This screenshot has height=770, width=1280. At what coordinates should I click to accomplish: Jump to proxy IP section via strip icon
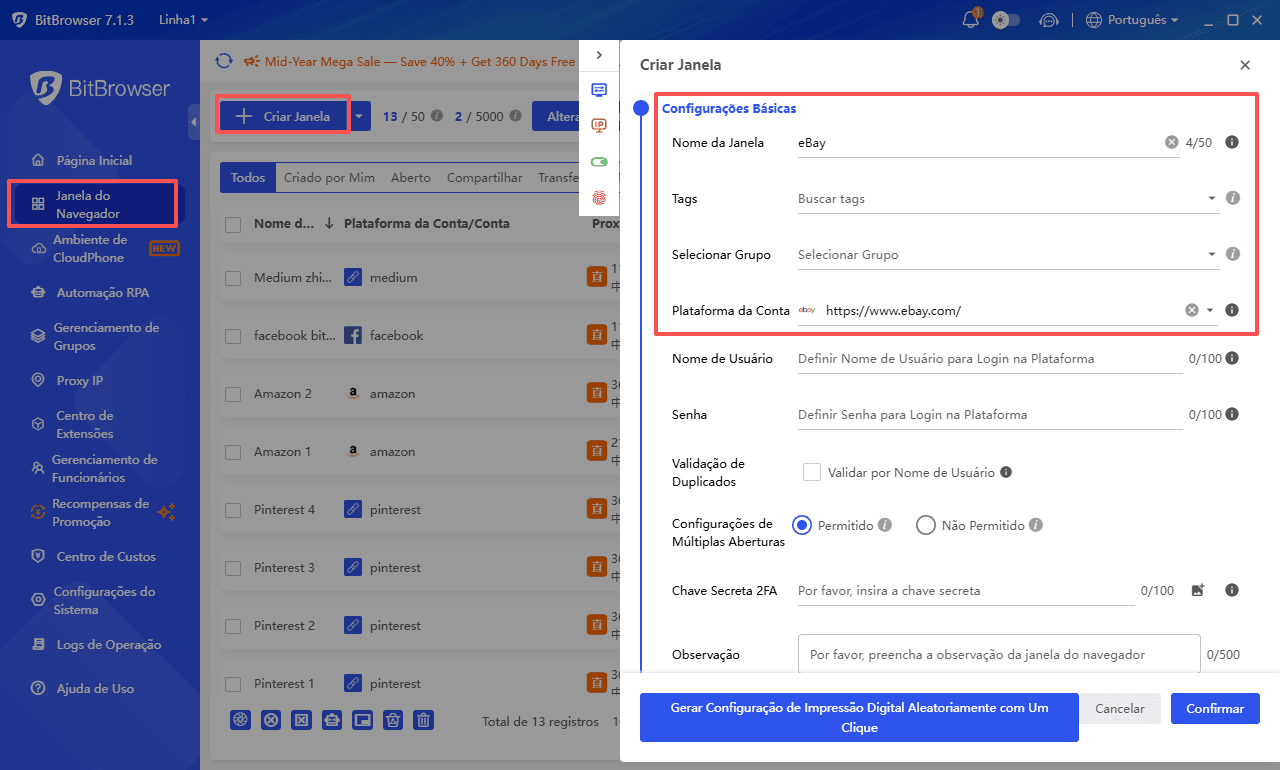click(x=599, y=125)
